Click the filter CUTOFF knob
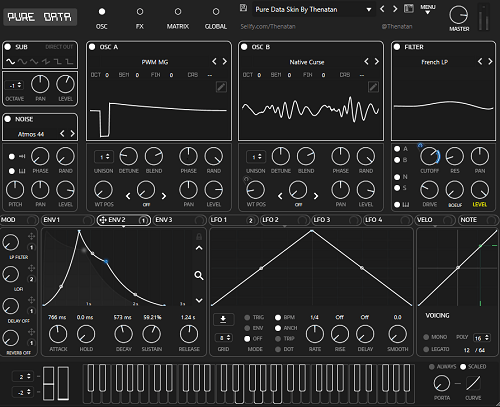The image size is (500, 407). pos(429,156)
